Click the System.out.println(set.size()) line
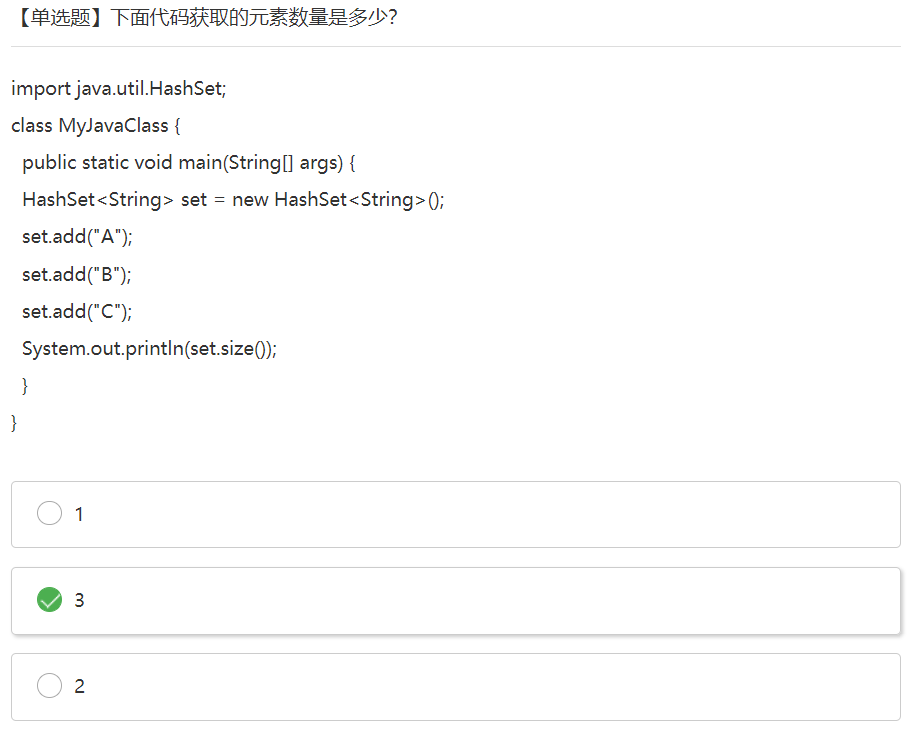The width and height of the screenshot is (914, 751). pos(149,349)
